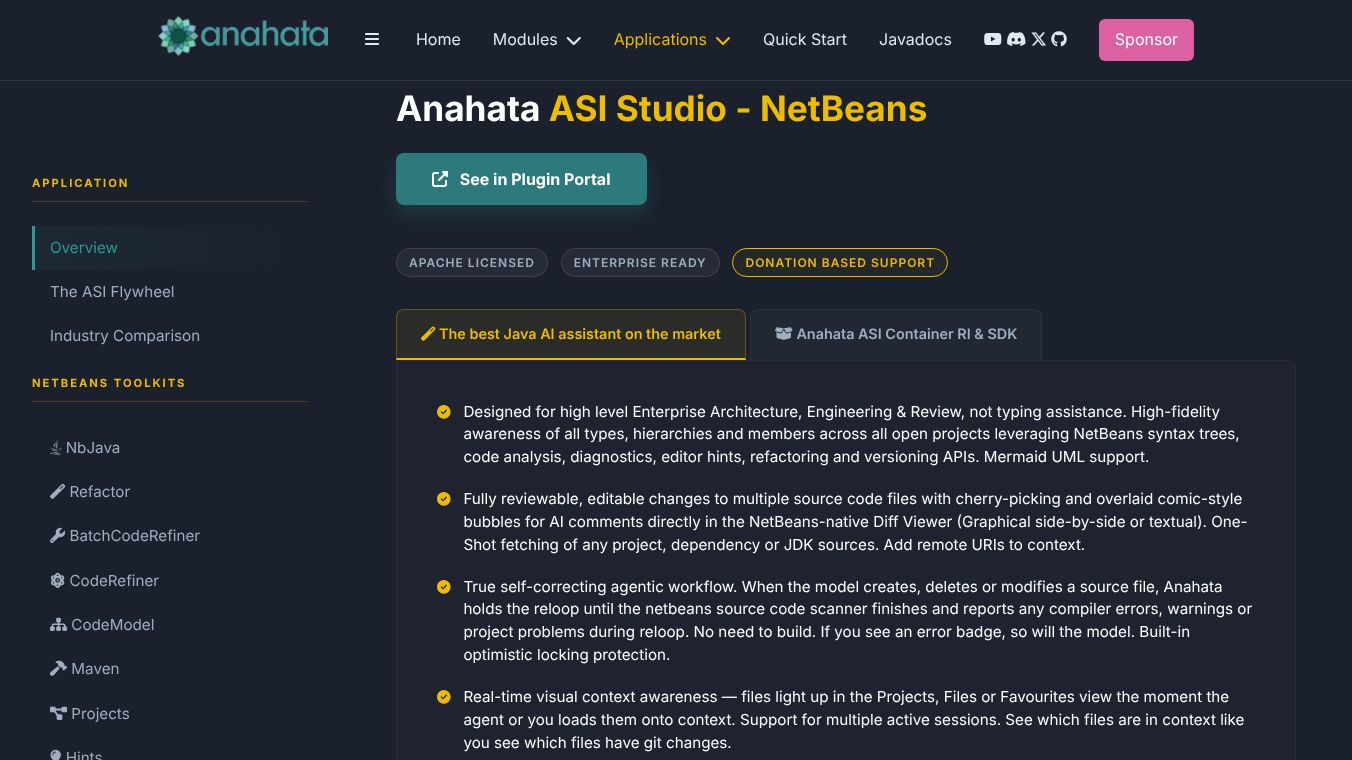Open the Maven toolkit link
This screenshot has height=760, width=1352.
[85, 669]
